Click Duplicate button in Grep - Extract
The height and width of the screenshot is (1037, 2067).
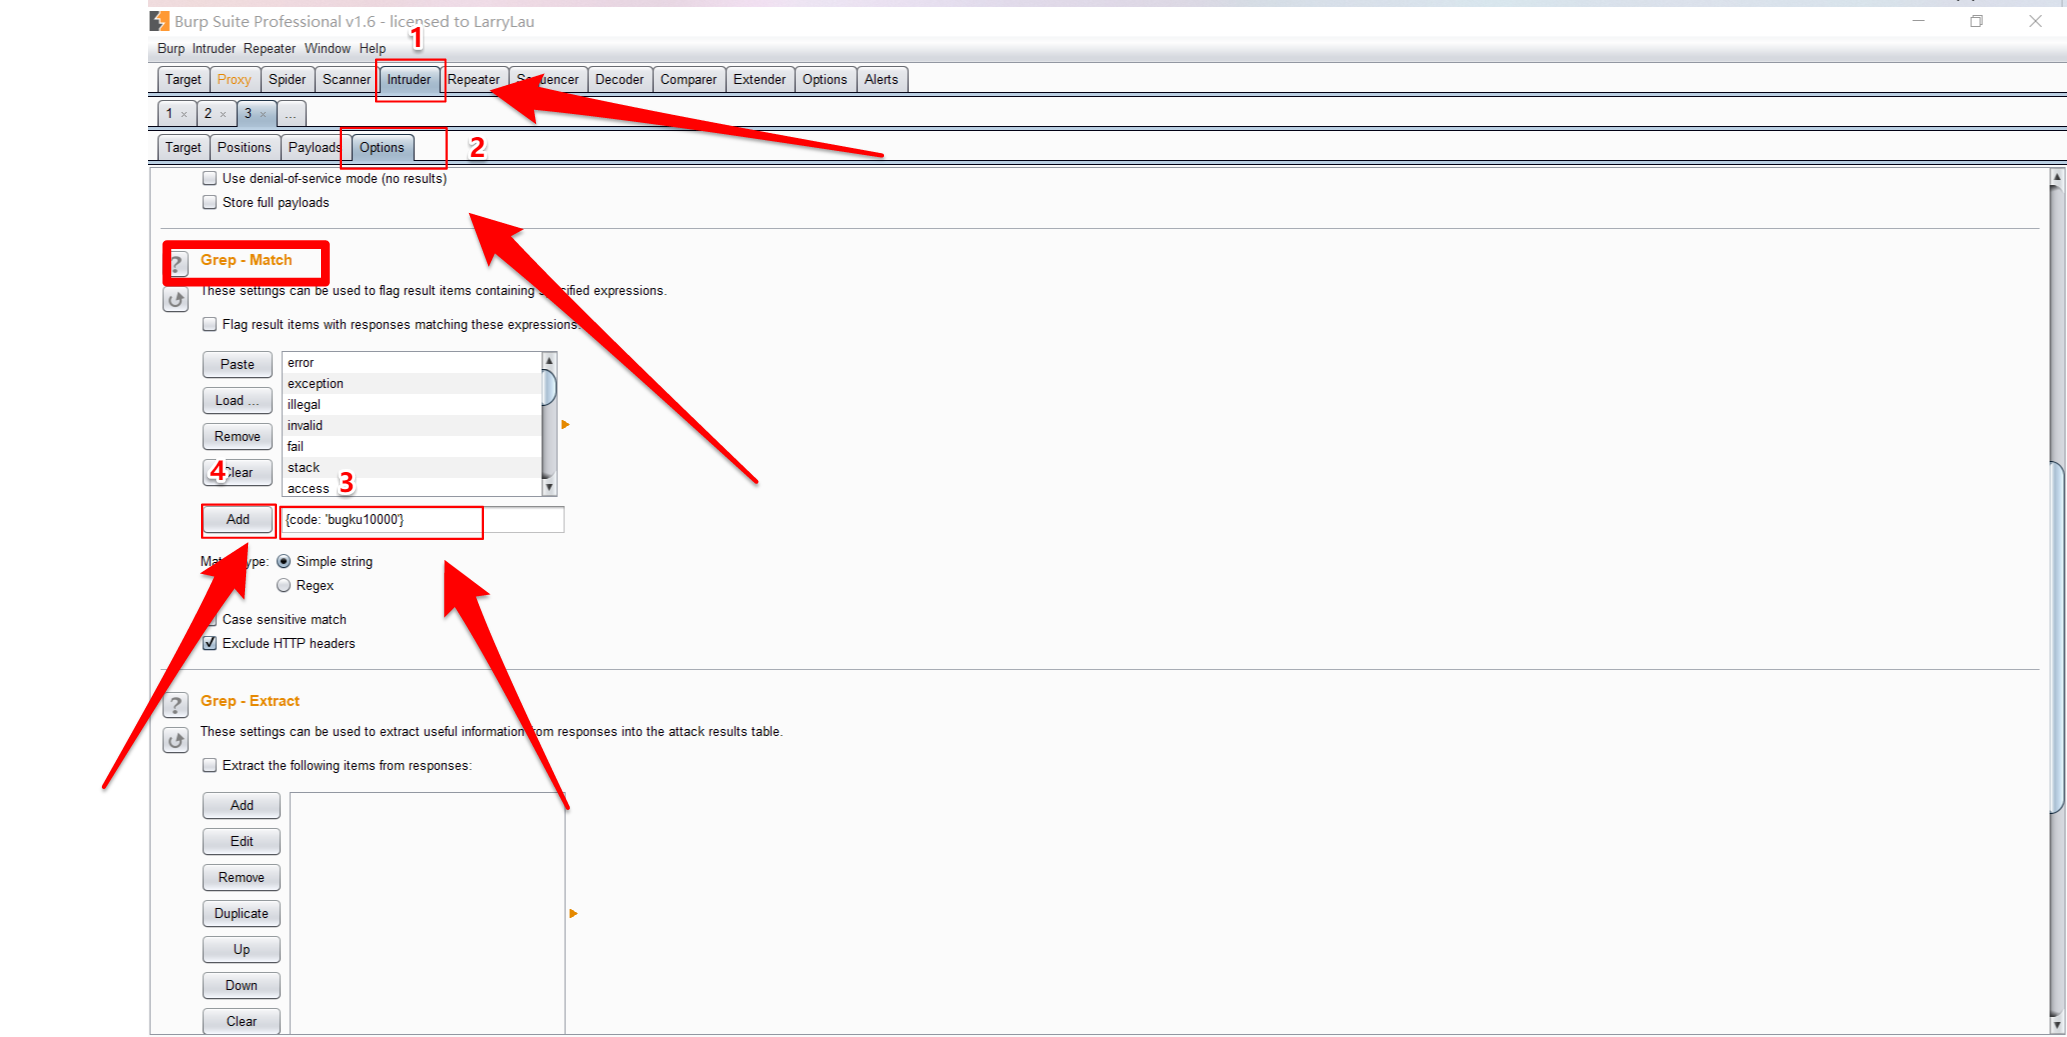pos(241,914)
